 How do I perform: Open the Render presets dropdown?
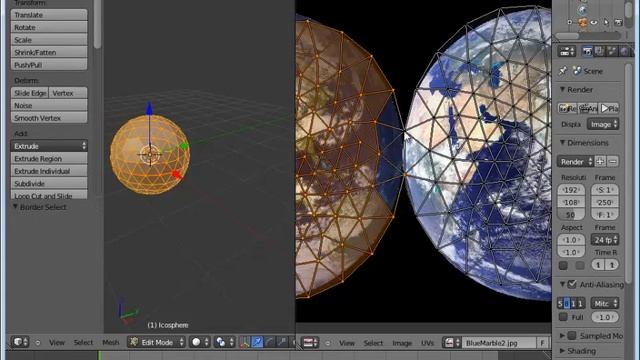575,162
